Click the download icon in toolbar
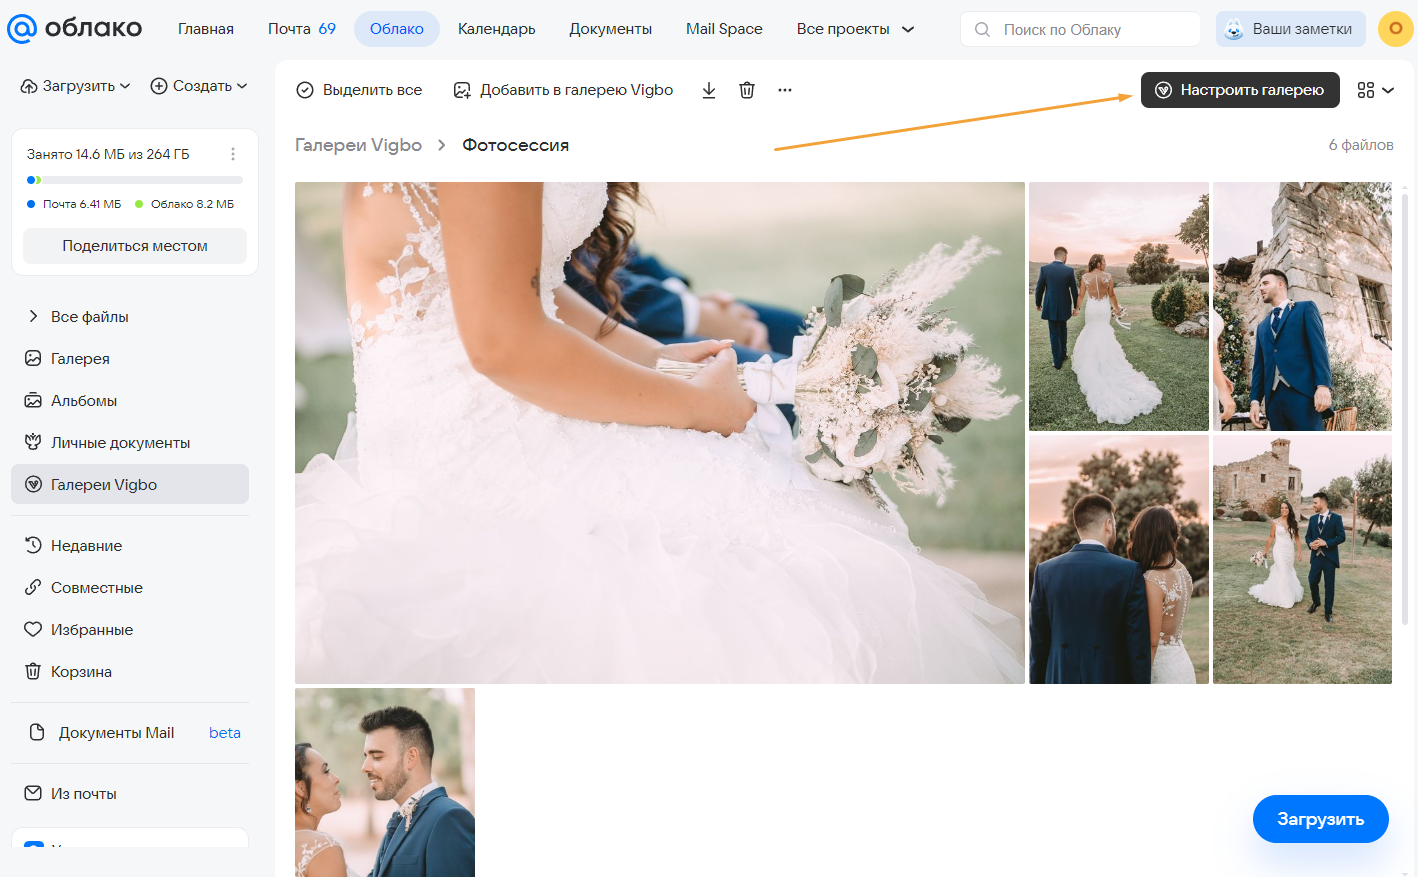 click(x=709, y=90)
